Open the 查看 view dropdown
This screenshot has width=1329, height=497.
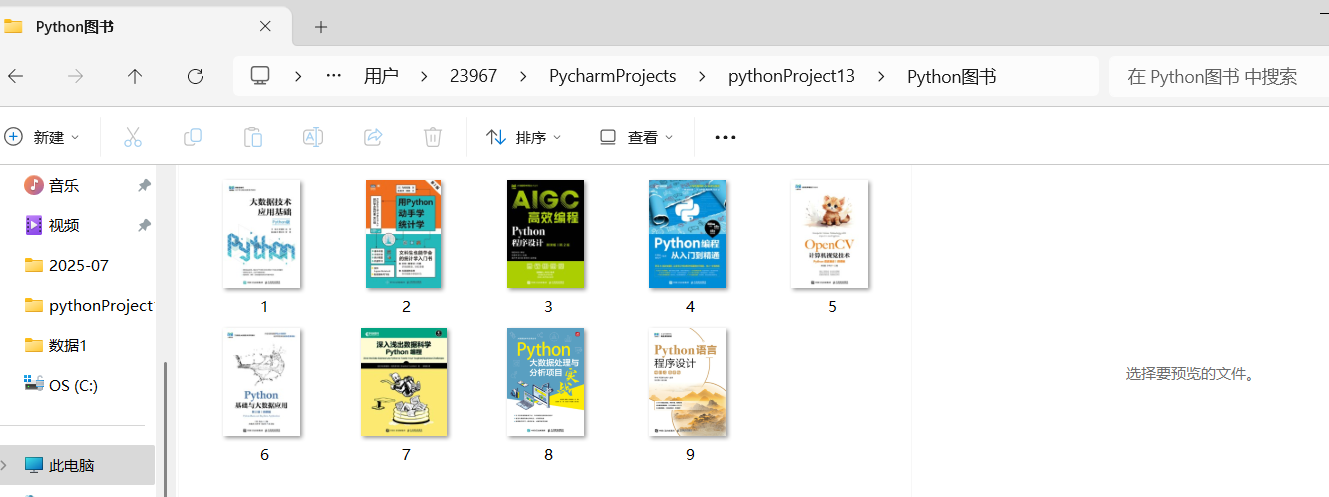(637, 138)
